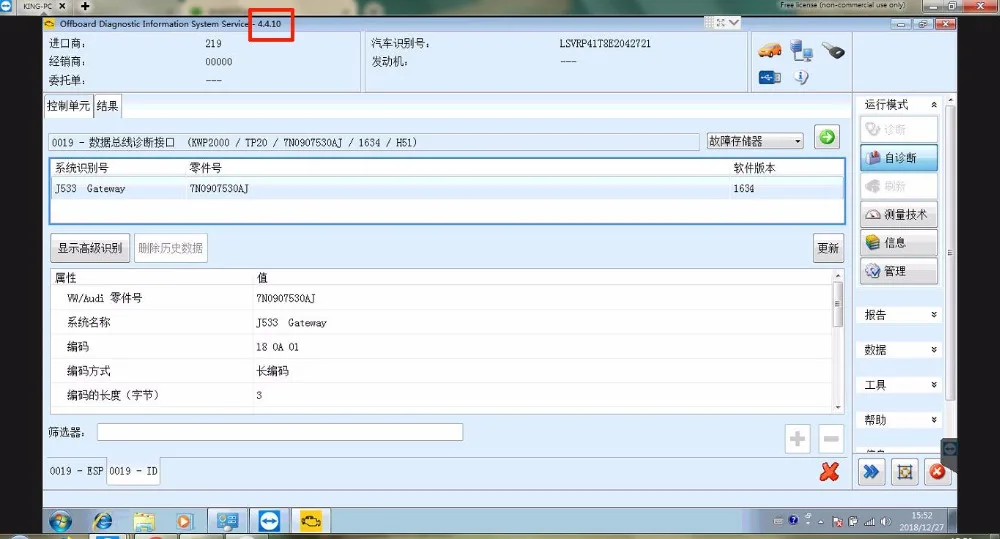Click the plus expand-all button

click(x=797, y=439)
